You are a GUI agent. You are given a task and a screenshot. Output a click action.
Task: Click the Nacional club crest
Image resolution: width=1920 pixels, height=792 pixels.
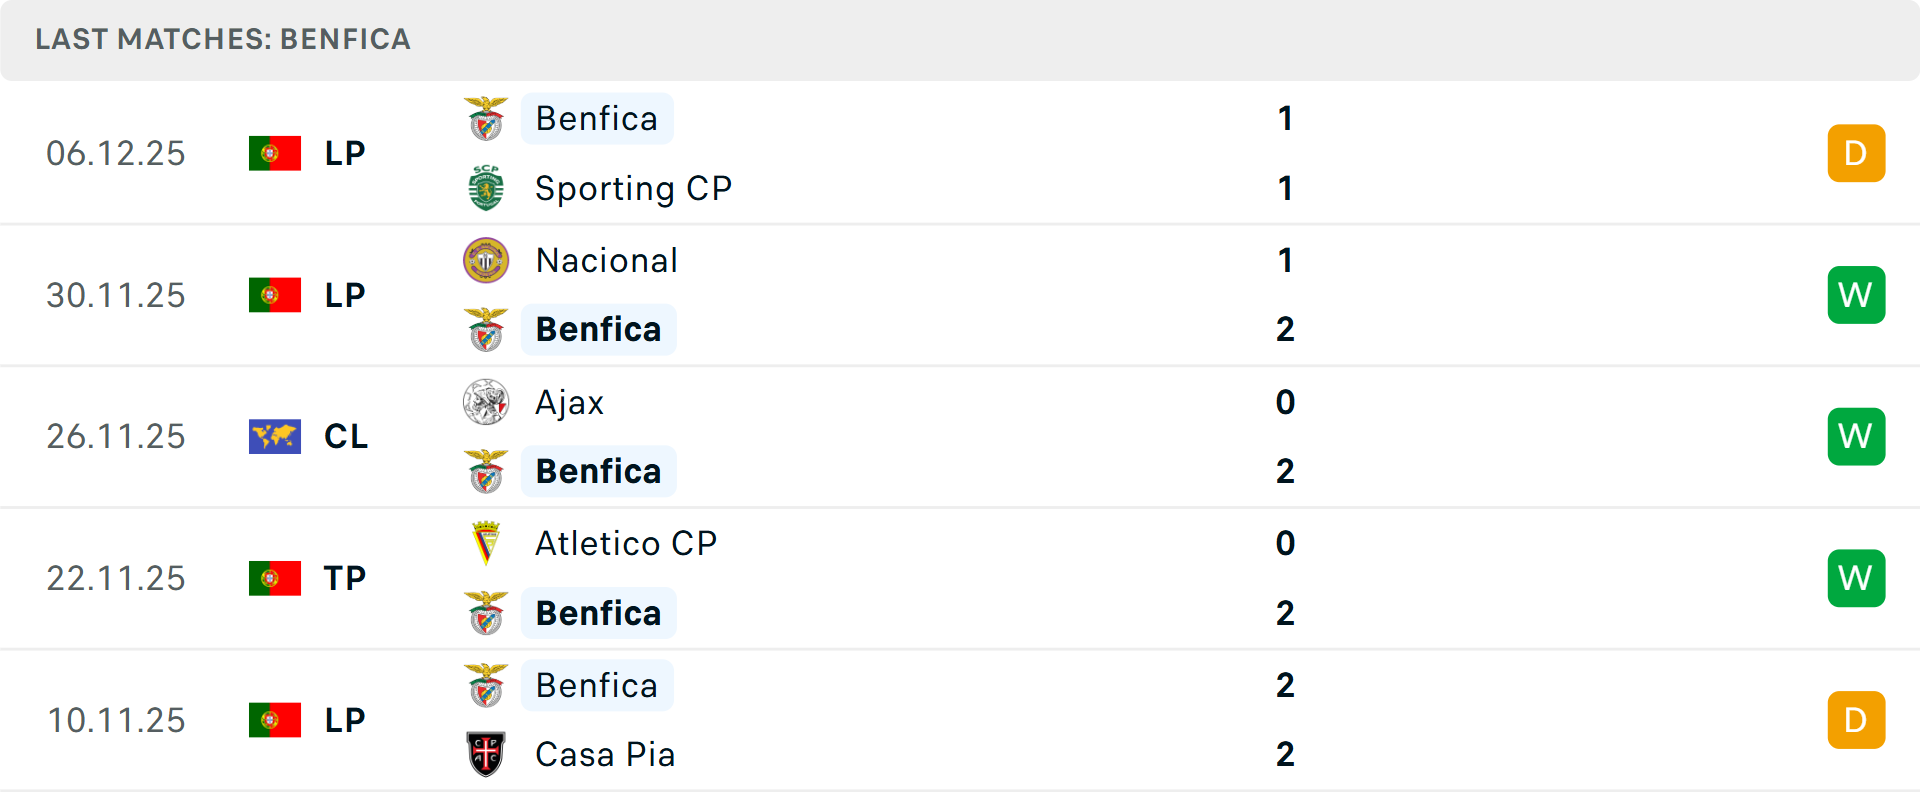point(486,260)
